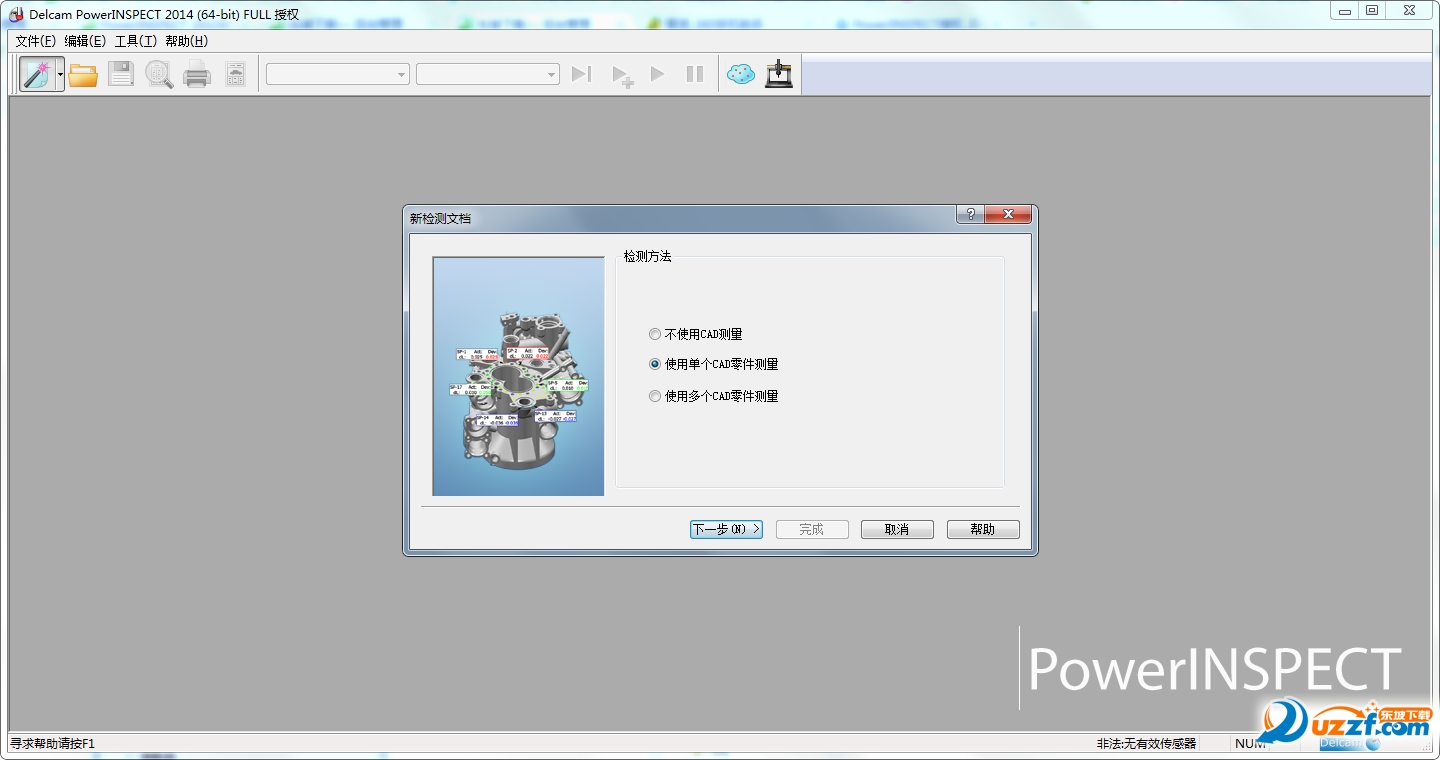This screenshot has height=760, width=1440.
Task: Click the engine part preview image
Action: click(x=518, y=376)
